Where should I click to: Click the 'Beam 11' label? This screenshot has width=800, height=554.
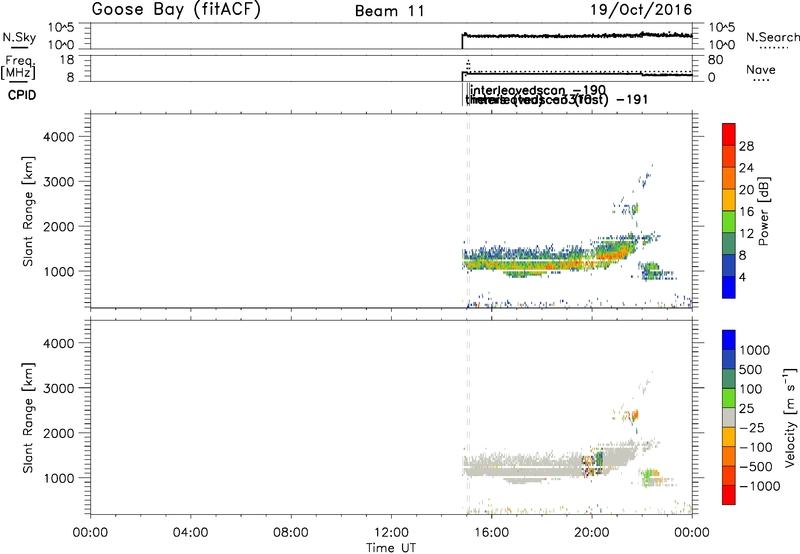pos(390,11)
